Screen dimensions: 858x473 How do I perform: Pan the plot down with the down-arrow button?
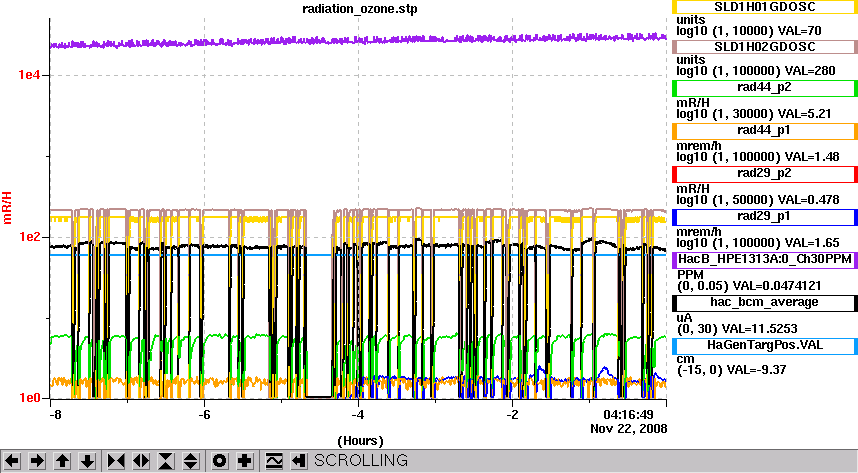[x=88, y=461]
